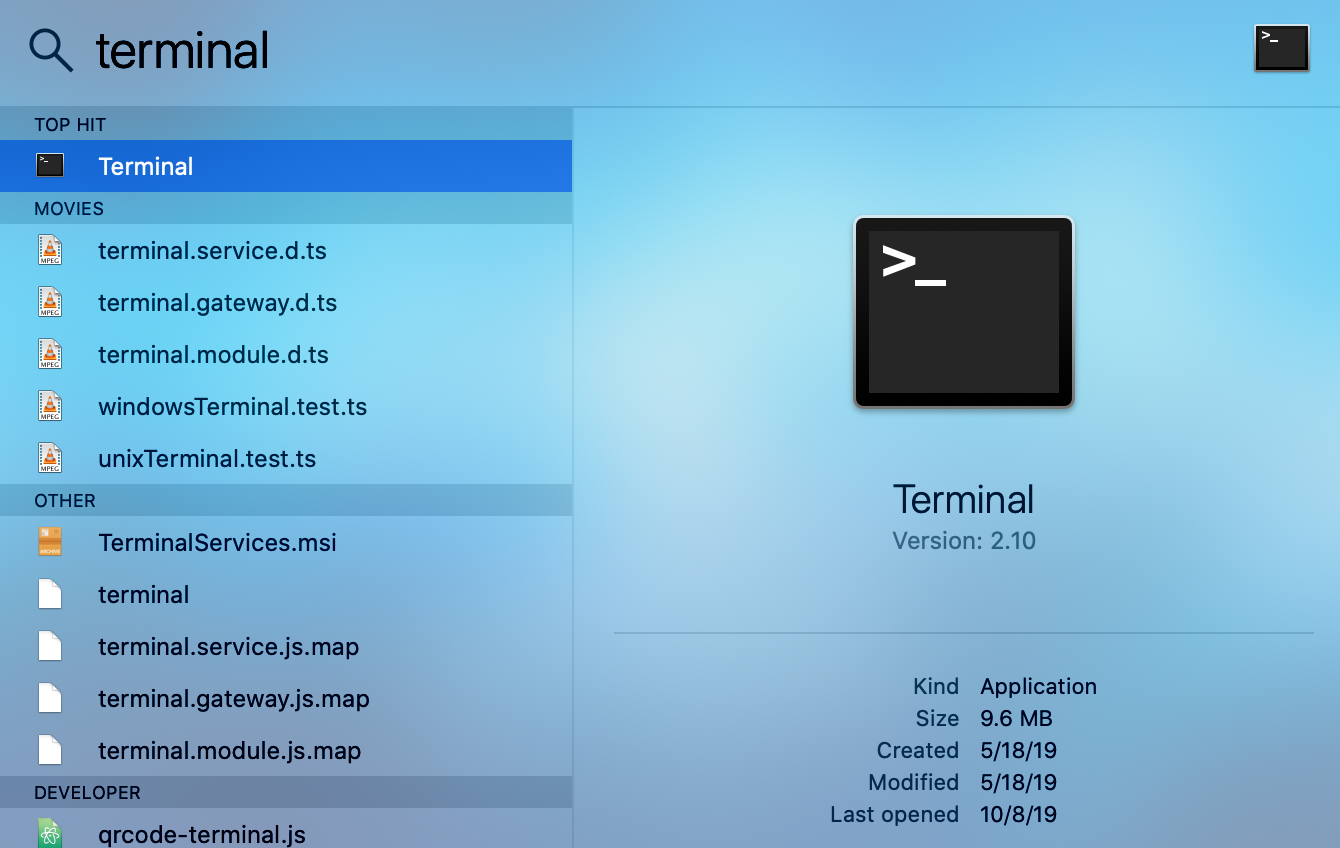The image size is (1340, 848).
Task: Click Atom icon beside qrcode-terminal.js
Action: point(50,833)
